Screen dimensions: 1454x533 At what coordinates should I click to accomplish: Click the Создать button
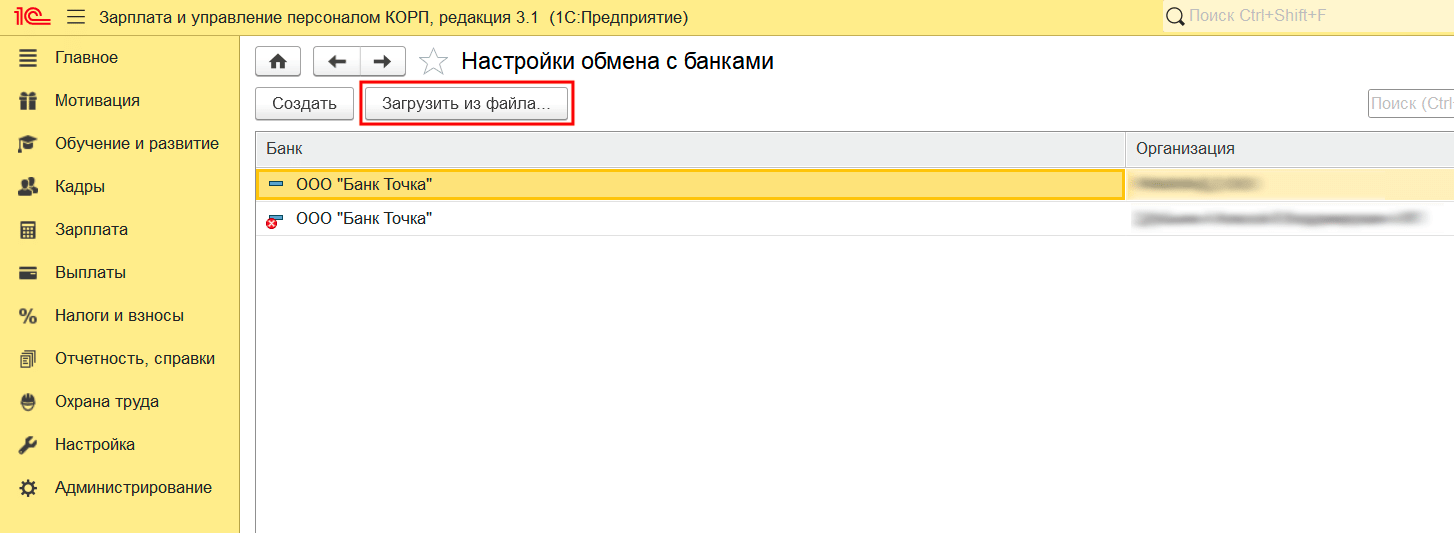(x=304, y=104)
